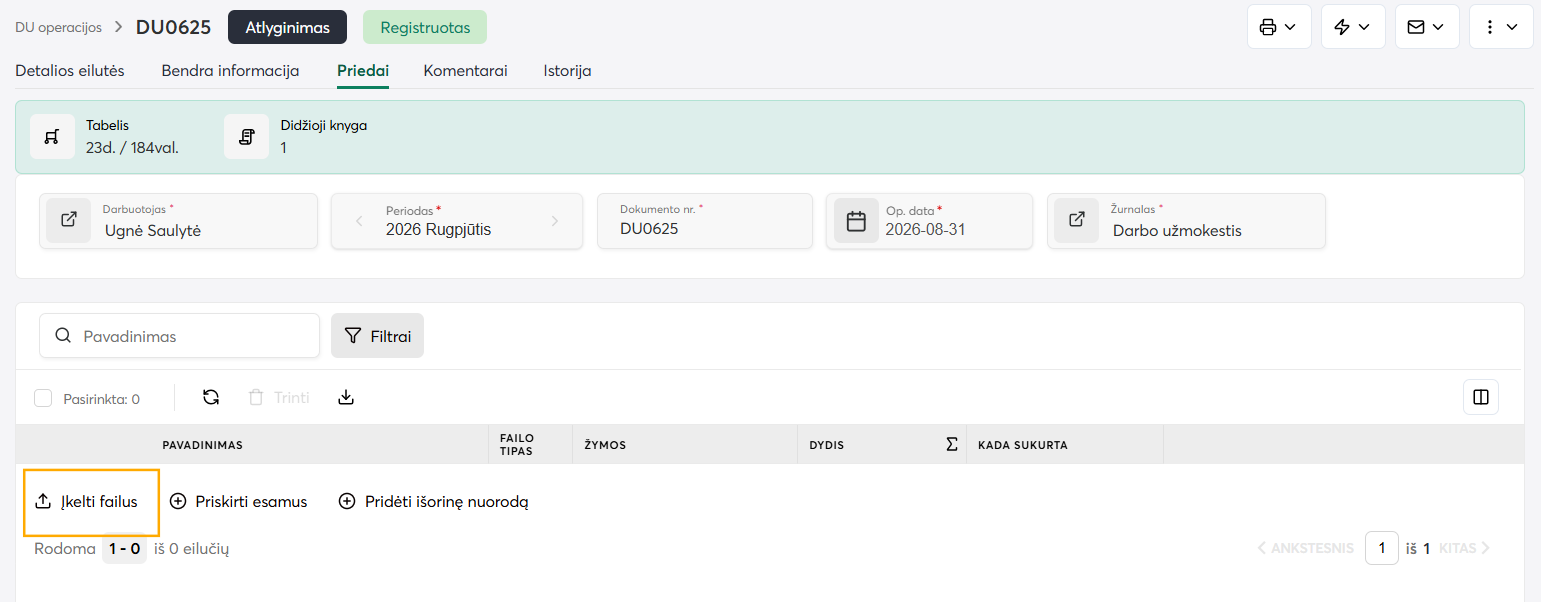Sort by Pavadinimas column header
Image resolution: width=1541 pixels, height=602 pixels.
[x=203, y=445]
